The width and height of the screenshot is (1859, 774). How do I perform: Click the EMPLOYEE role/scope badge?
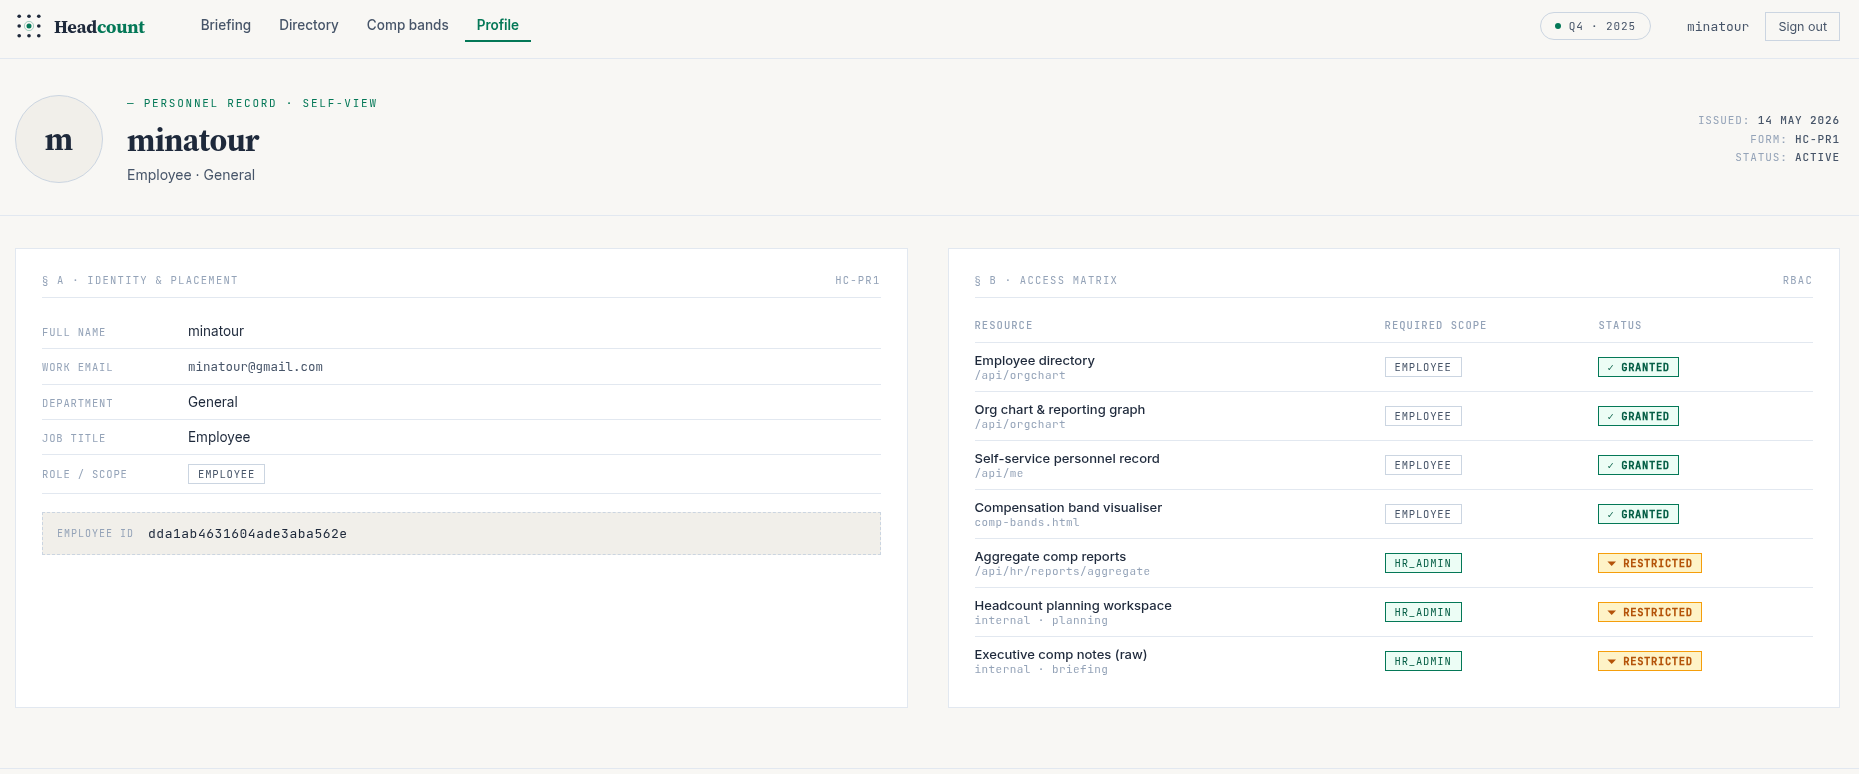click(226, 474)
